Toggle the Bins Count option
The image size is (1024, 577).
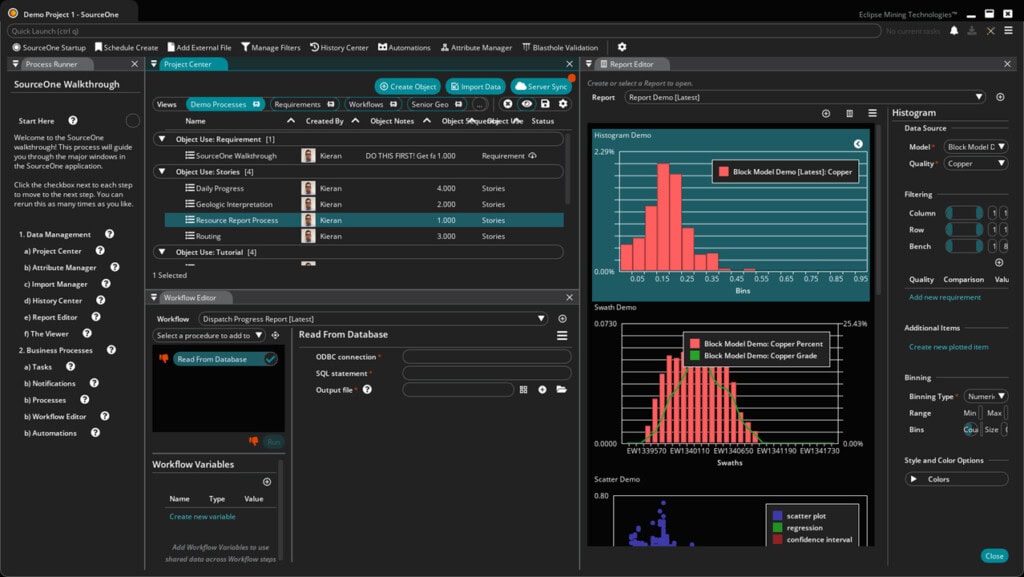click(x=970, y=429)
